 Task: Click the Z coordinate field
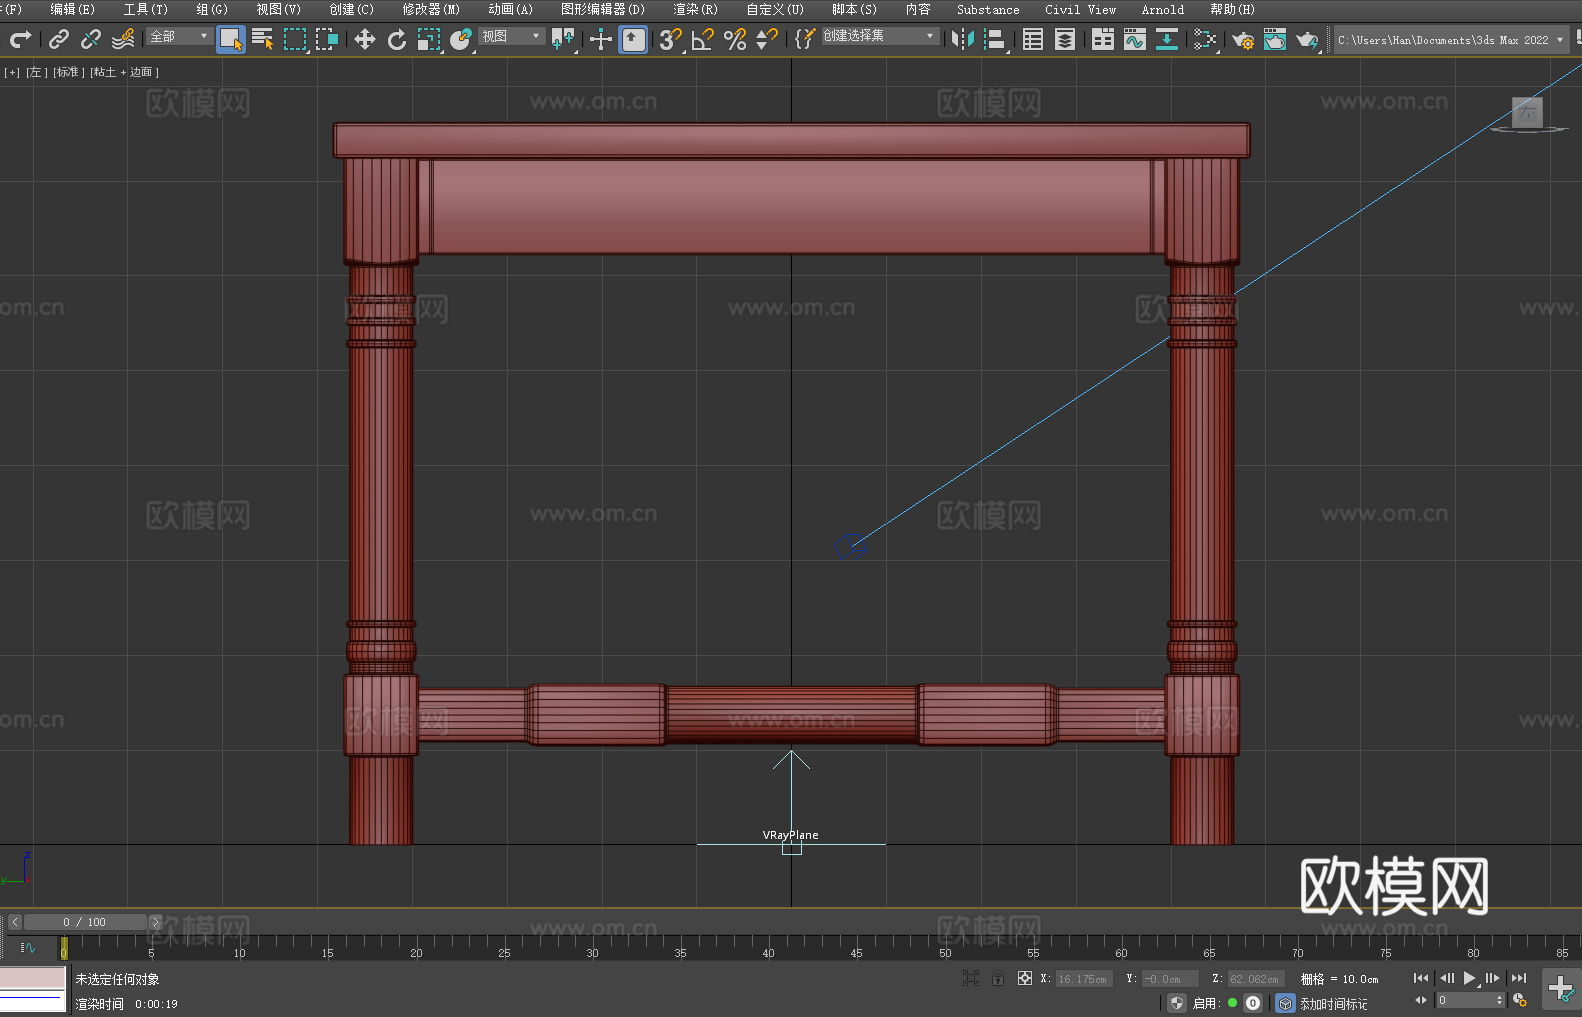point(1255,979)
